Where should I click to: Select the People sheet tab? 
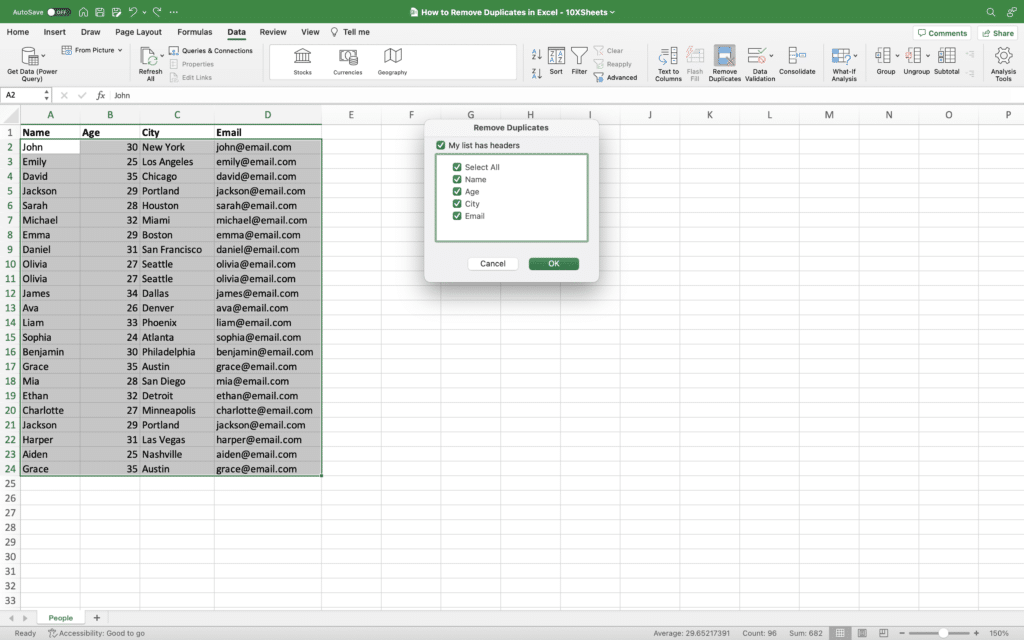60,617
